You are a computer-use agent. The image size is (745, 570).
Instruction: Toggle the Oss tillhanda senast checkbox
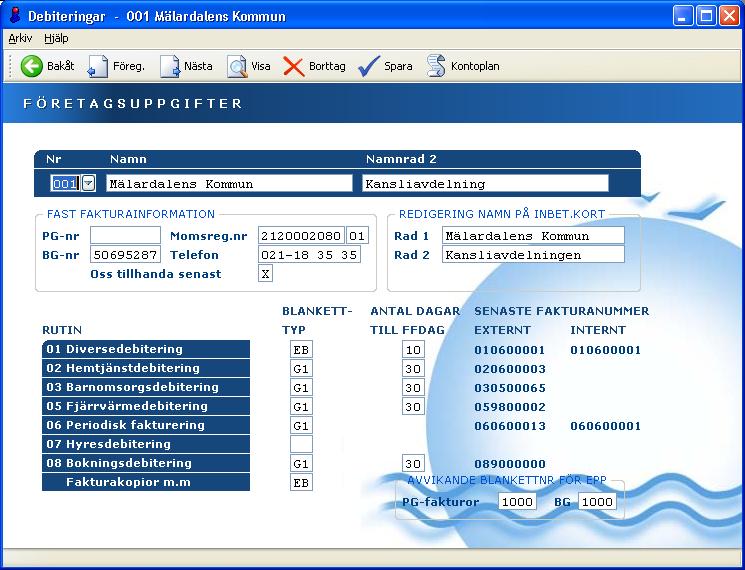click(x=265, y=274)
